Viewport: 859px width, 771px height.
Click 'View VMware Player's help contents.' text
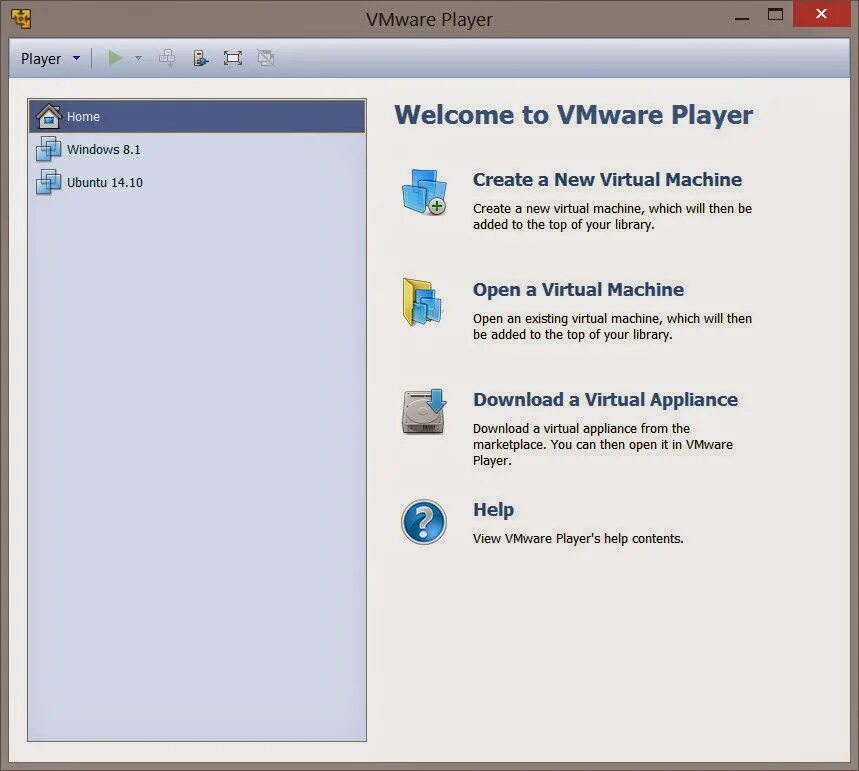(578, 539)
